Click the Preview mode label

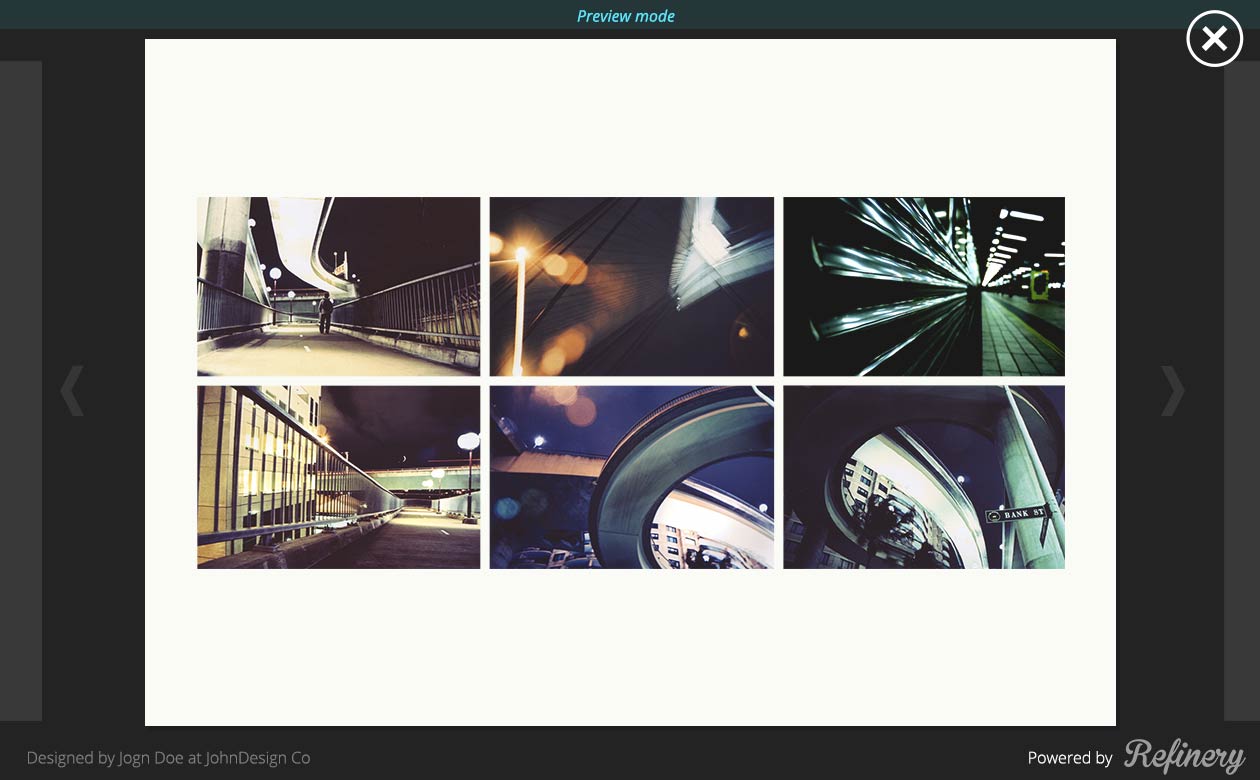(626, 16)
